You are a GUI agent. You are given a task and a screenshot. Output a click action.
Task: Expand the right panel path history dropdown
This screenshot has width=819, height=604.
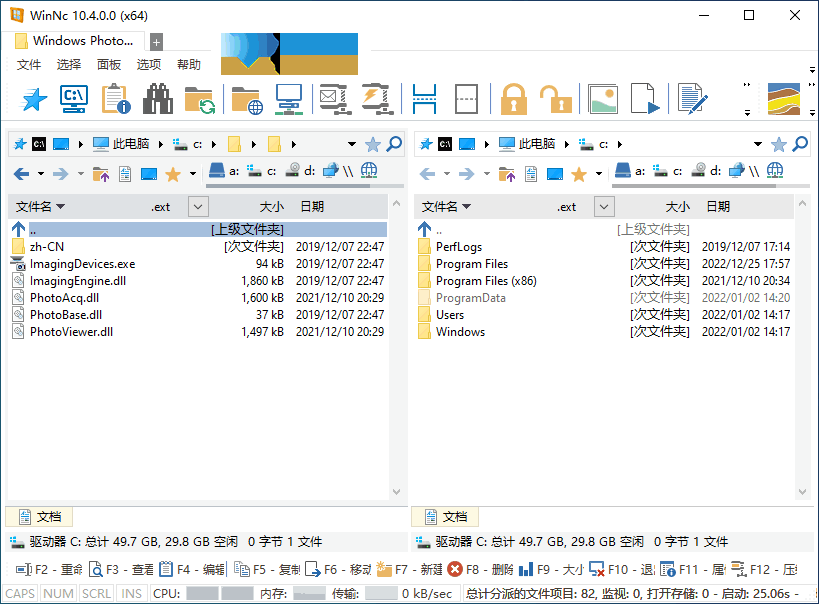[x=758, y=144]
